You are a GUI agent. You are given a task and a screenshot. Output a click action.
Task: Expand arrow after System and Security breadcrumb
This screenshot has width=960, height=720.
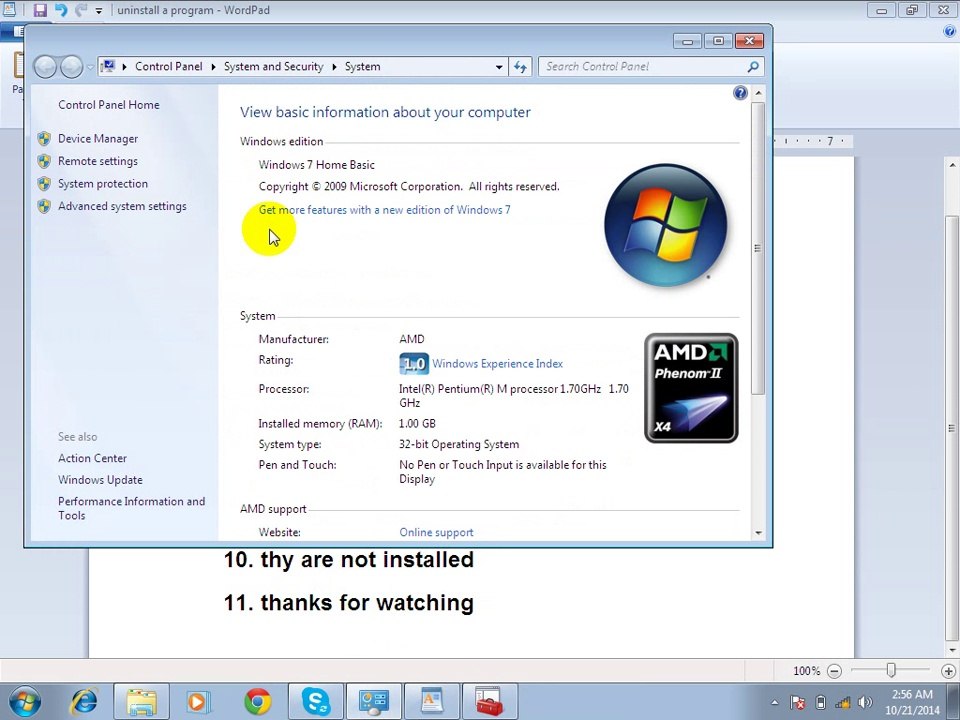[334, 67]
